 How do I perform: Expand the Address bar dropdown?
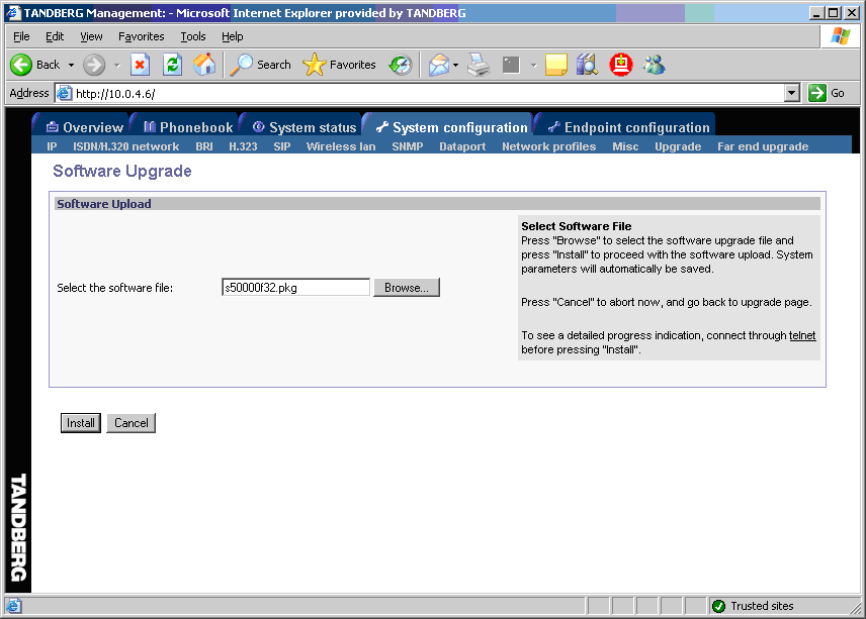point(791,93)
